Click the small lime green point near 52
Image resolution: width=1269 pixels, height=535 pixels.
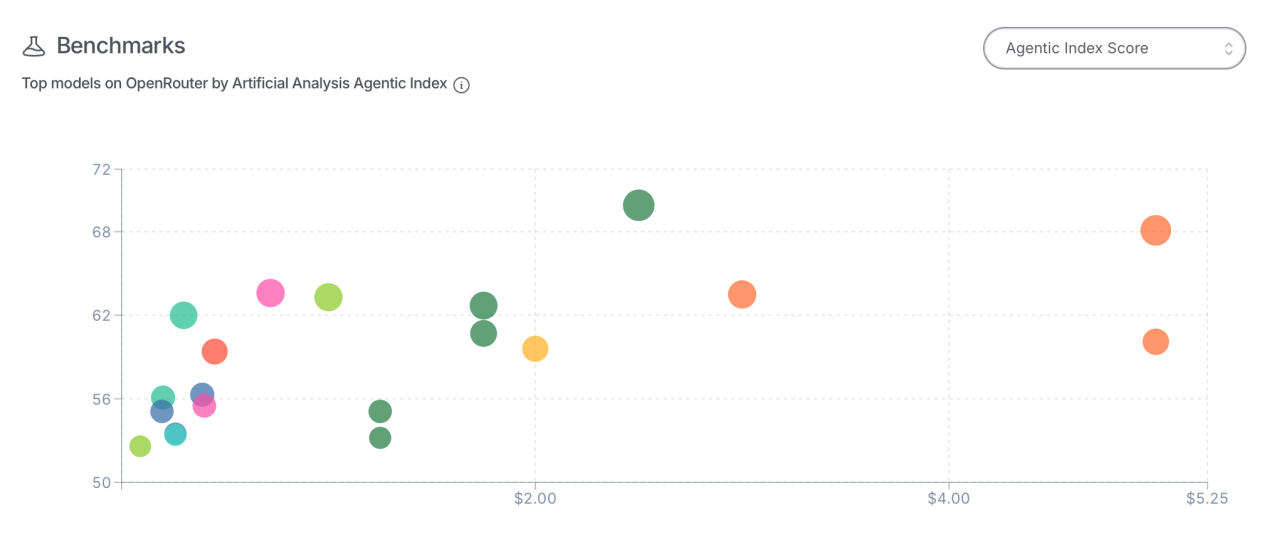[x=140, y=445]
